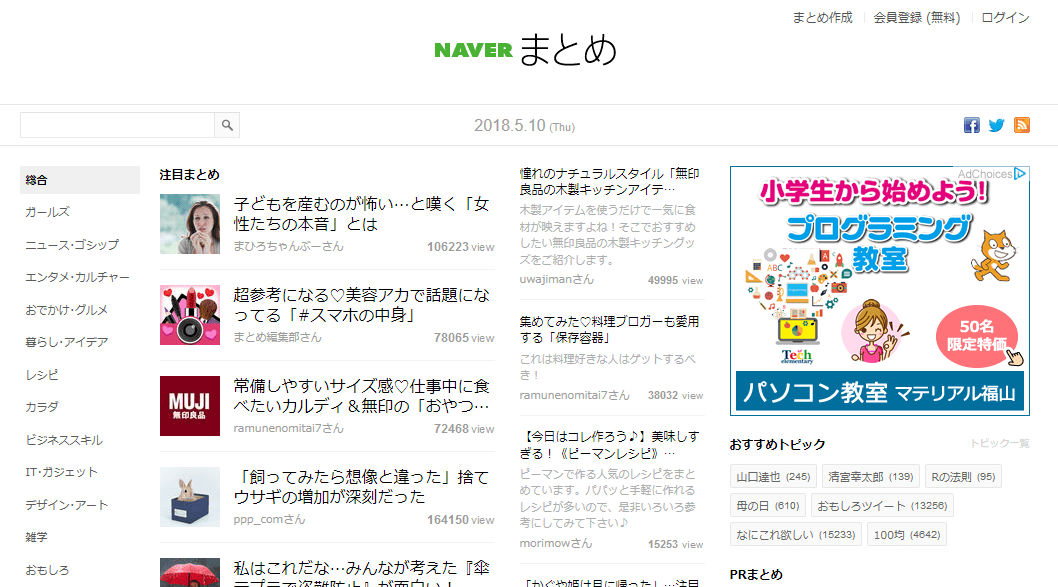Click the PRまとめ heading
The height and width of the screenshot is (587, 1058).
pos(756,575)
